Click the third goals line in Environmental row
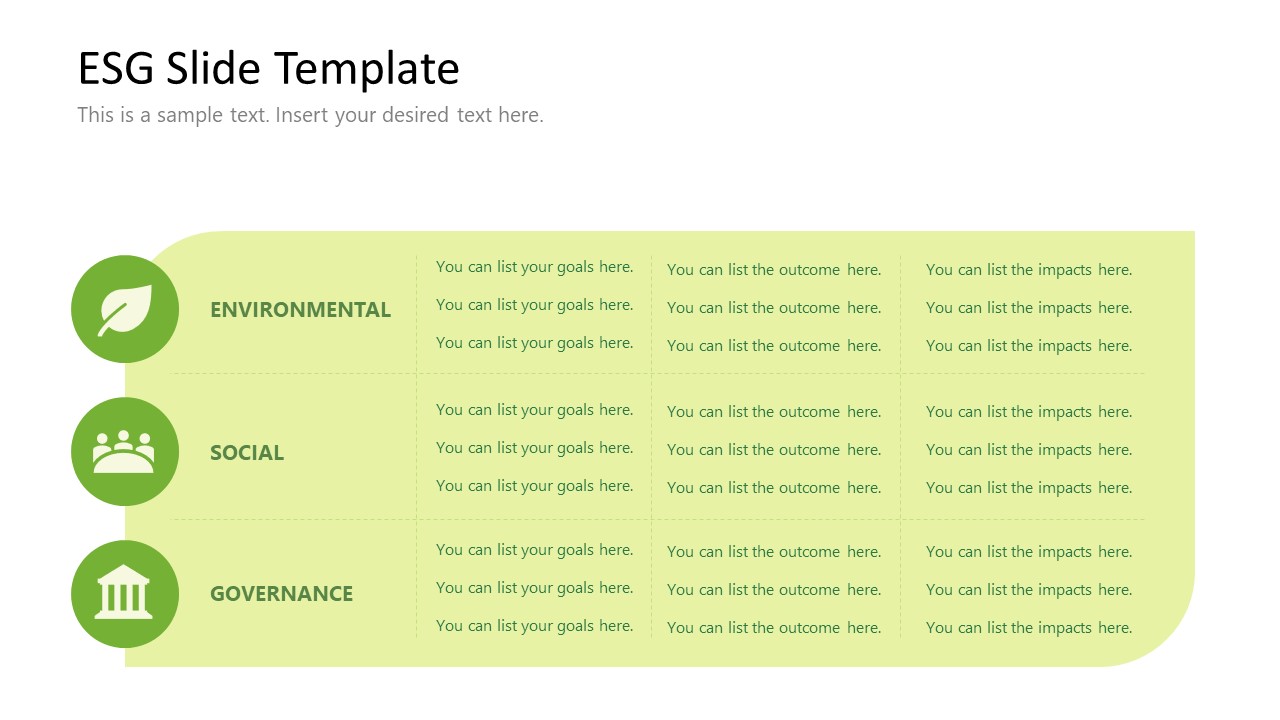The height and width of the screenshot is (720, 1280). coord(534,343)
